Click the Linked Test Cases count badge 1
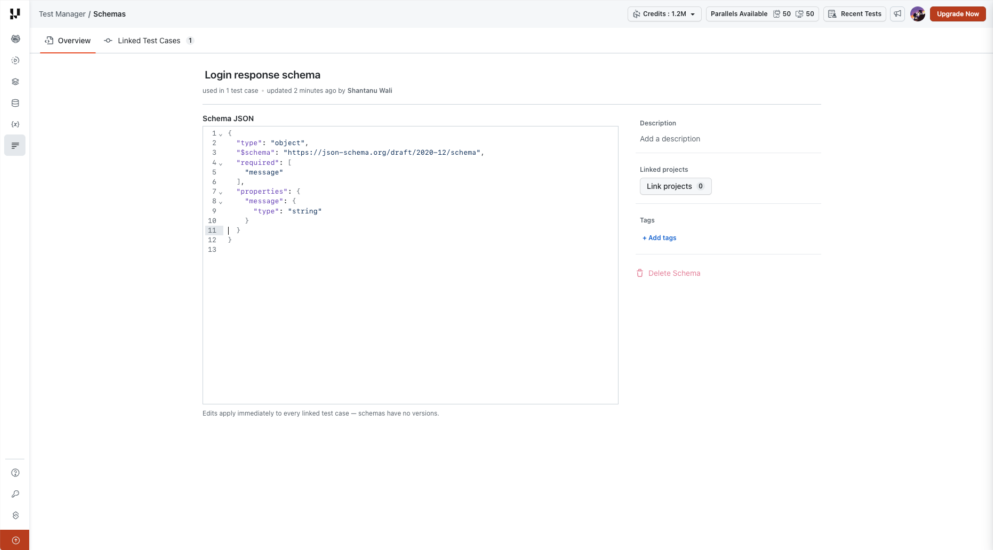Image resolution: width=993 pixels, height=550 pixels. tap(190, 41)
